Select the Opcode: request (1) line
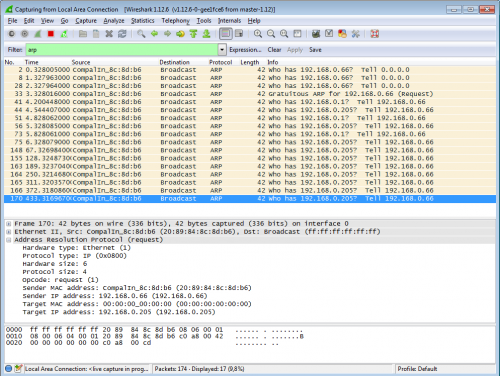 pos(61,280)
